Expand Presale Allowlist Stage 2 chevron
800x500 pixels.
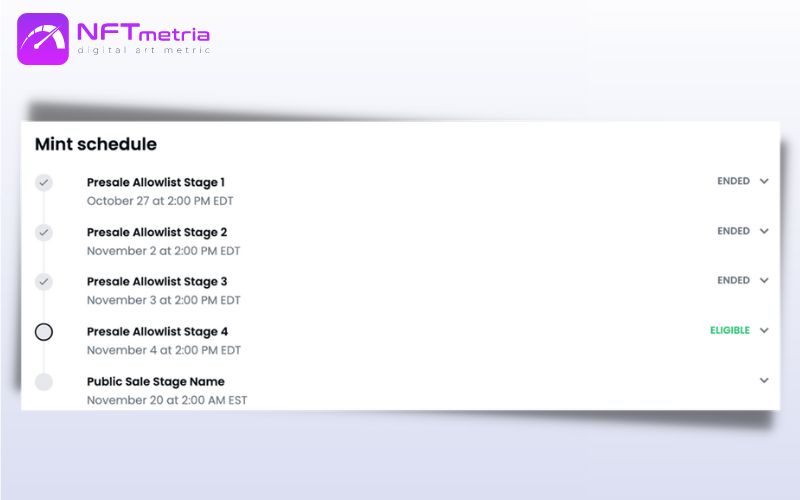pos(764,231)
